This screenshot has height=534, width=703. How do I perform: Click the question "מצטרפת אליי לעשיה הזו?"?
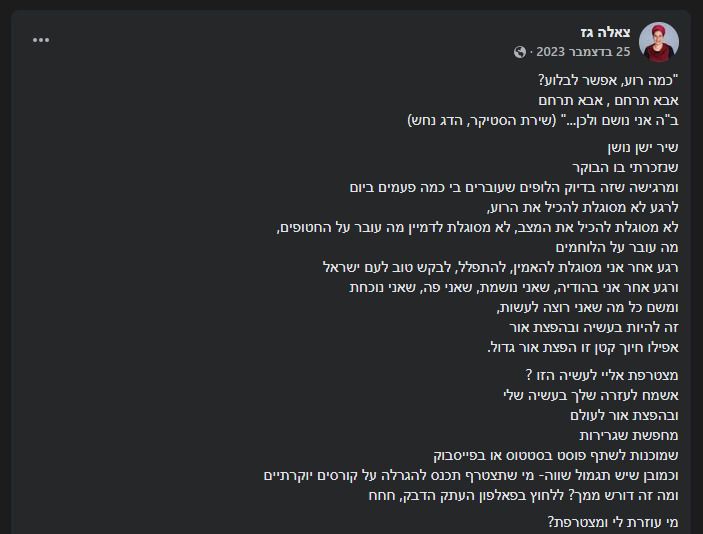(x=602, y=375)
